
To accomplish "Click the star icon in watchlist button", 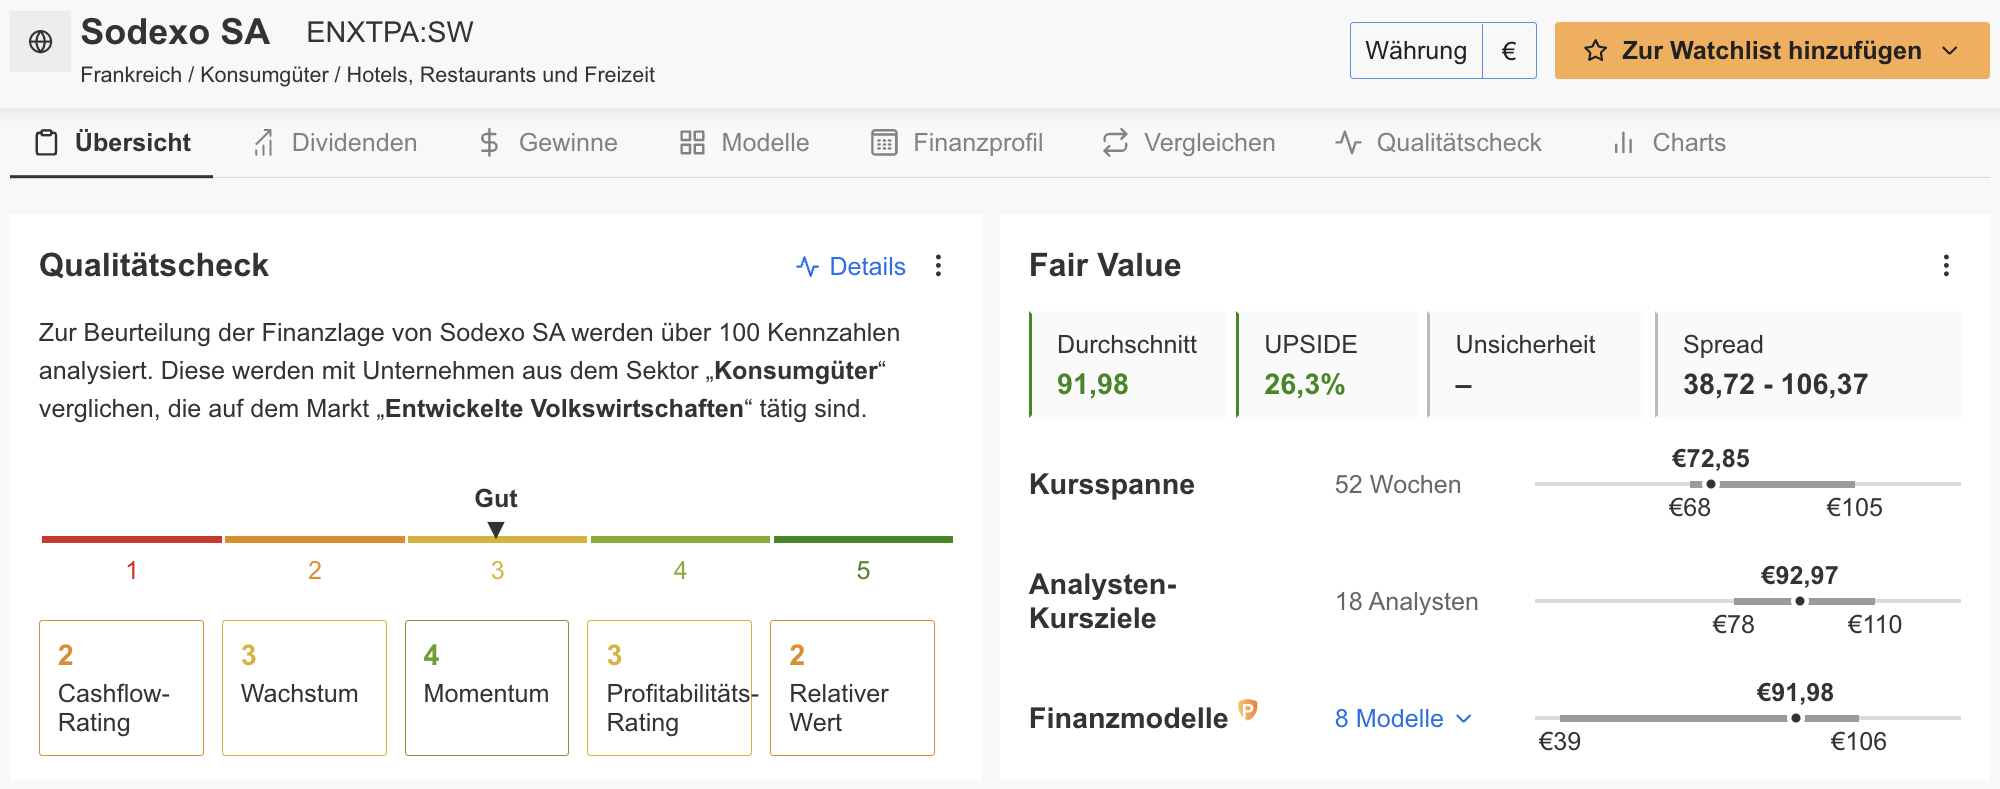I will (1596, 51).
